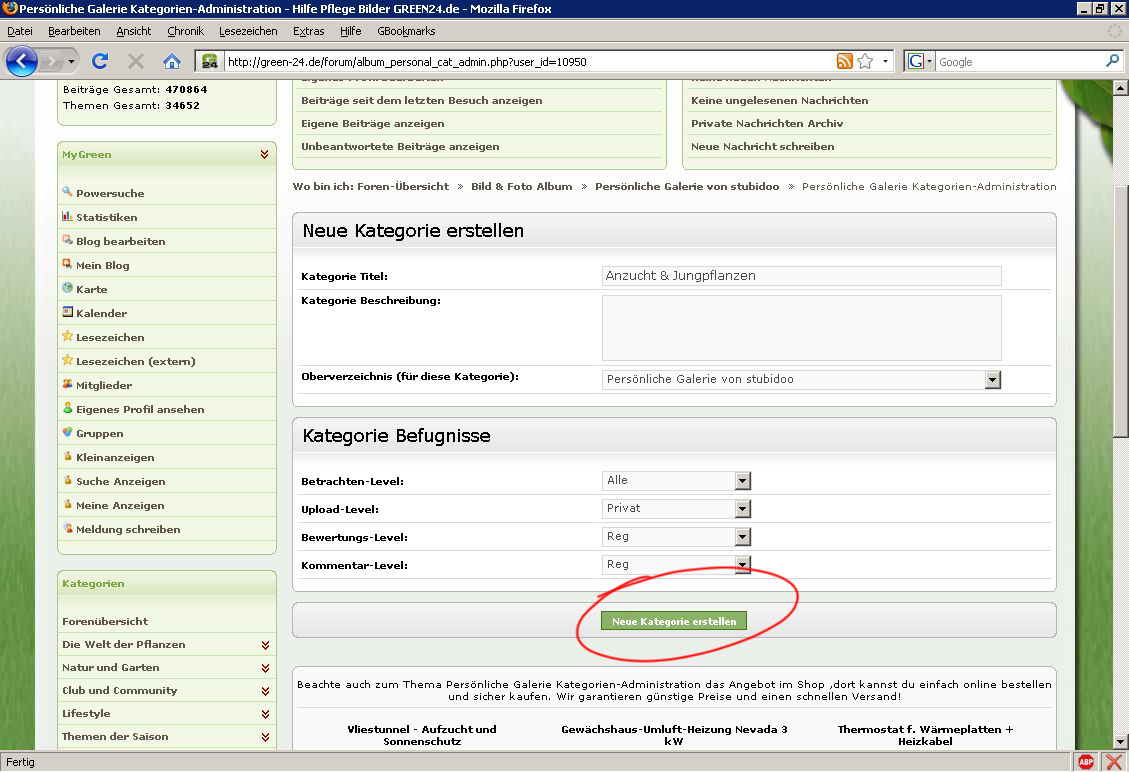Bookmark page with the star icon

tap(865, 61)
